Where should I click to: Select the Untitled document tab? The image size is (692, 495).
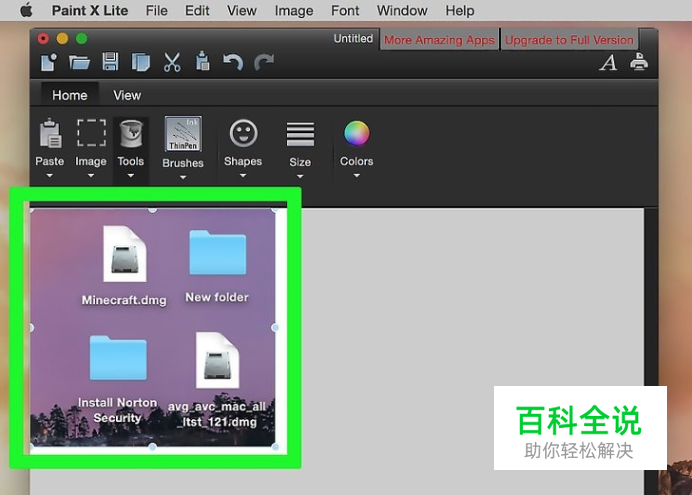coord(353,39)
